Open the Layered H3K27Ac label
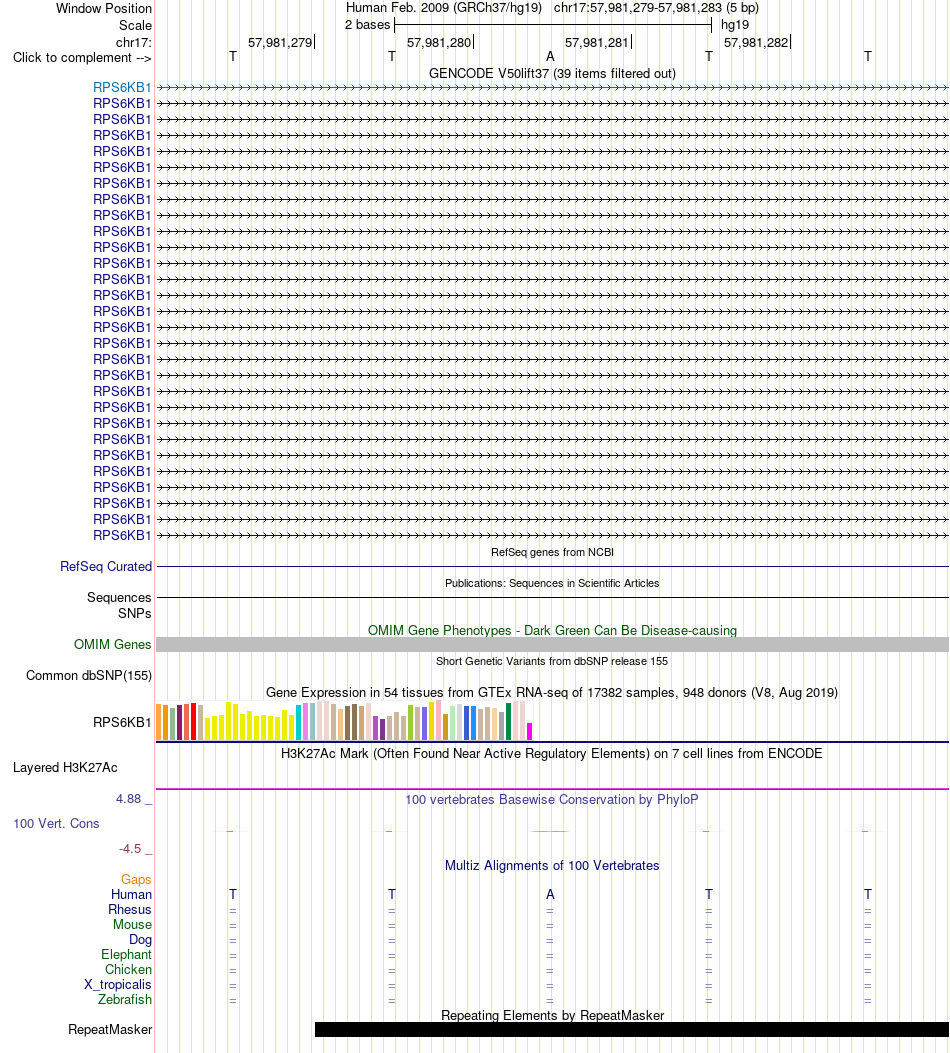Screen dimensions: 950x1053 (x=65, y=768)
